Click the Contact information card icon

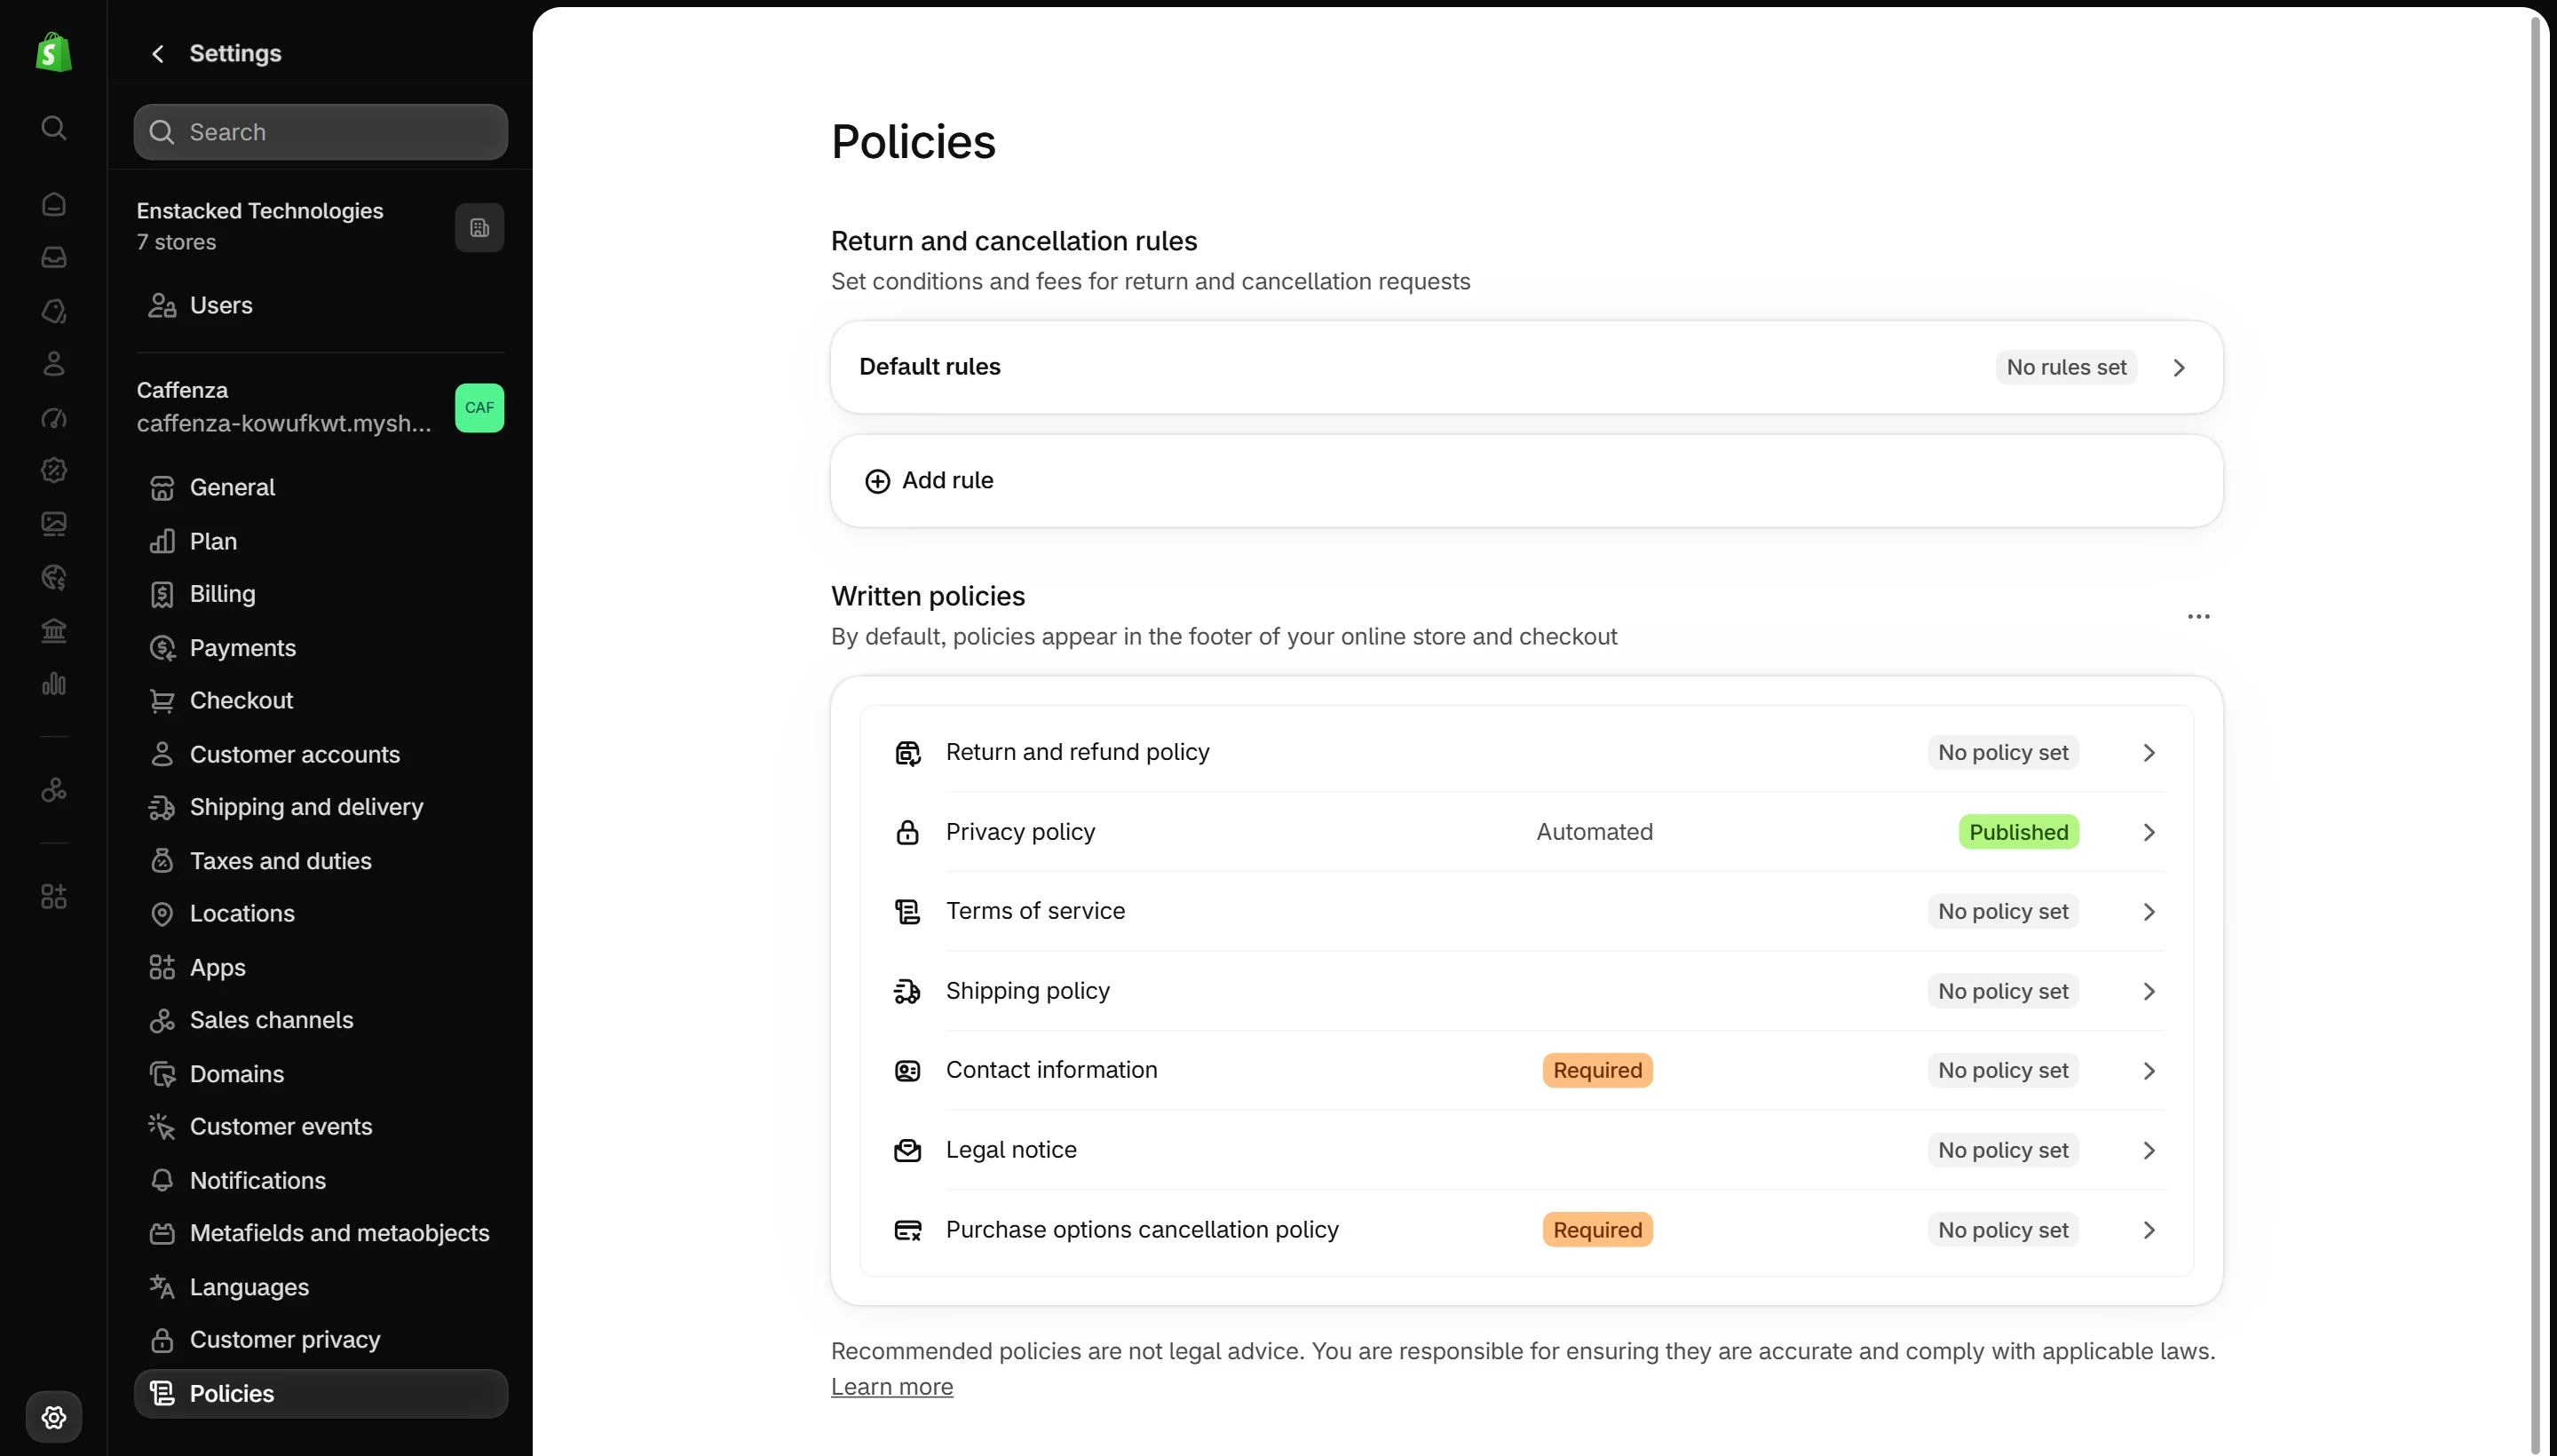click(907, 1071)
